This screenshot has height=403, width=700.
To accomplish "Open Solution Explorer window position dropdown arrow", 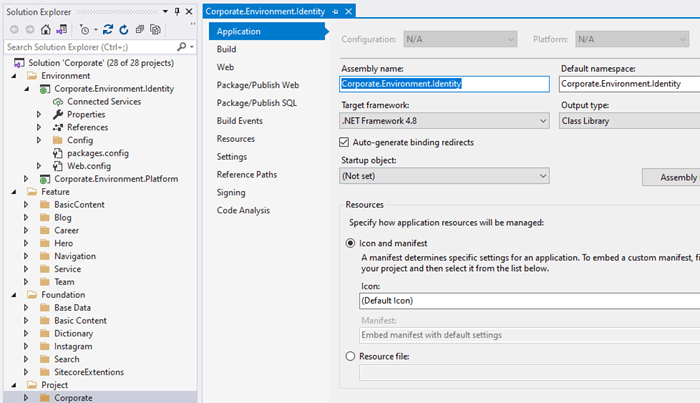I will coord(165,12).
